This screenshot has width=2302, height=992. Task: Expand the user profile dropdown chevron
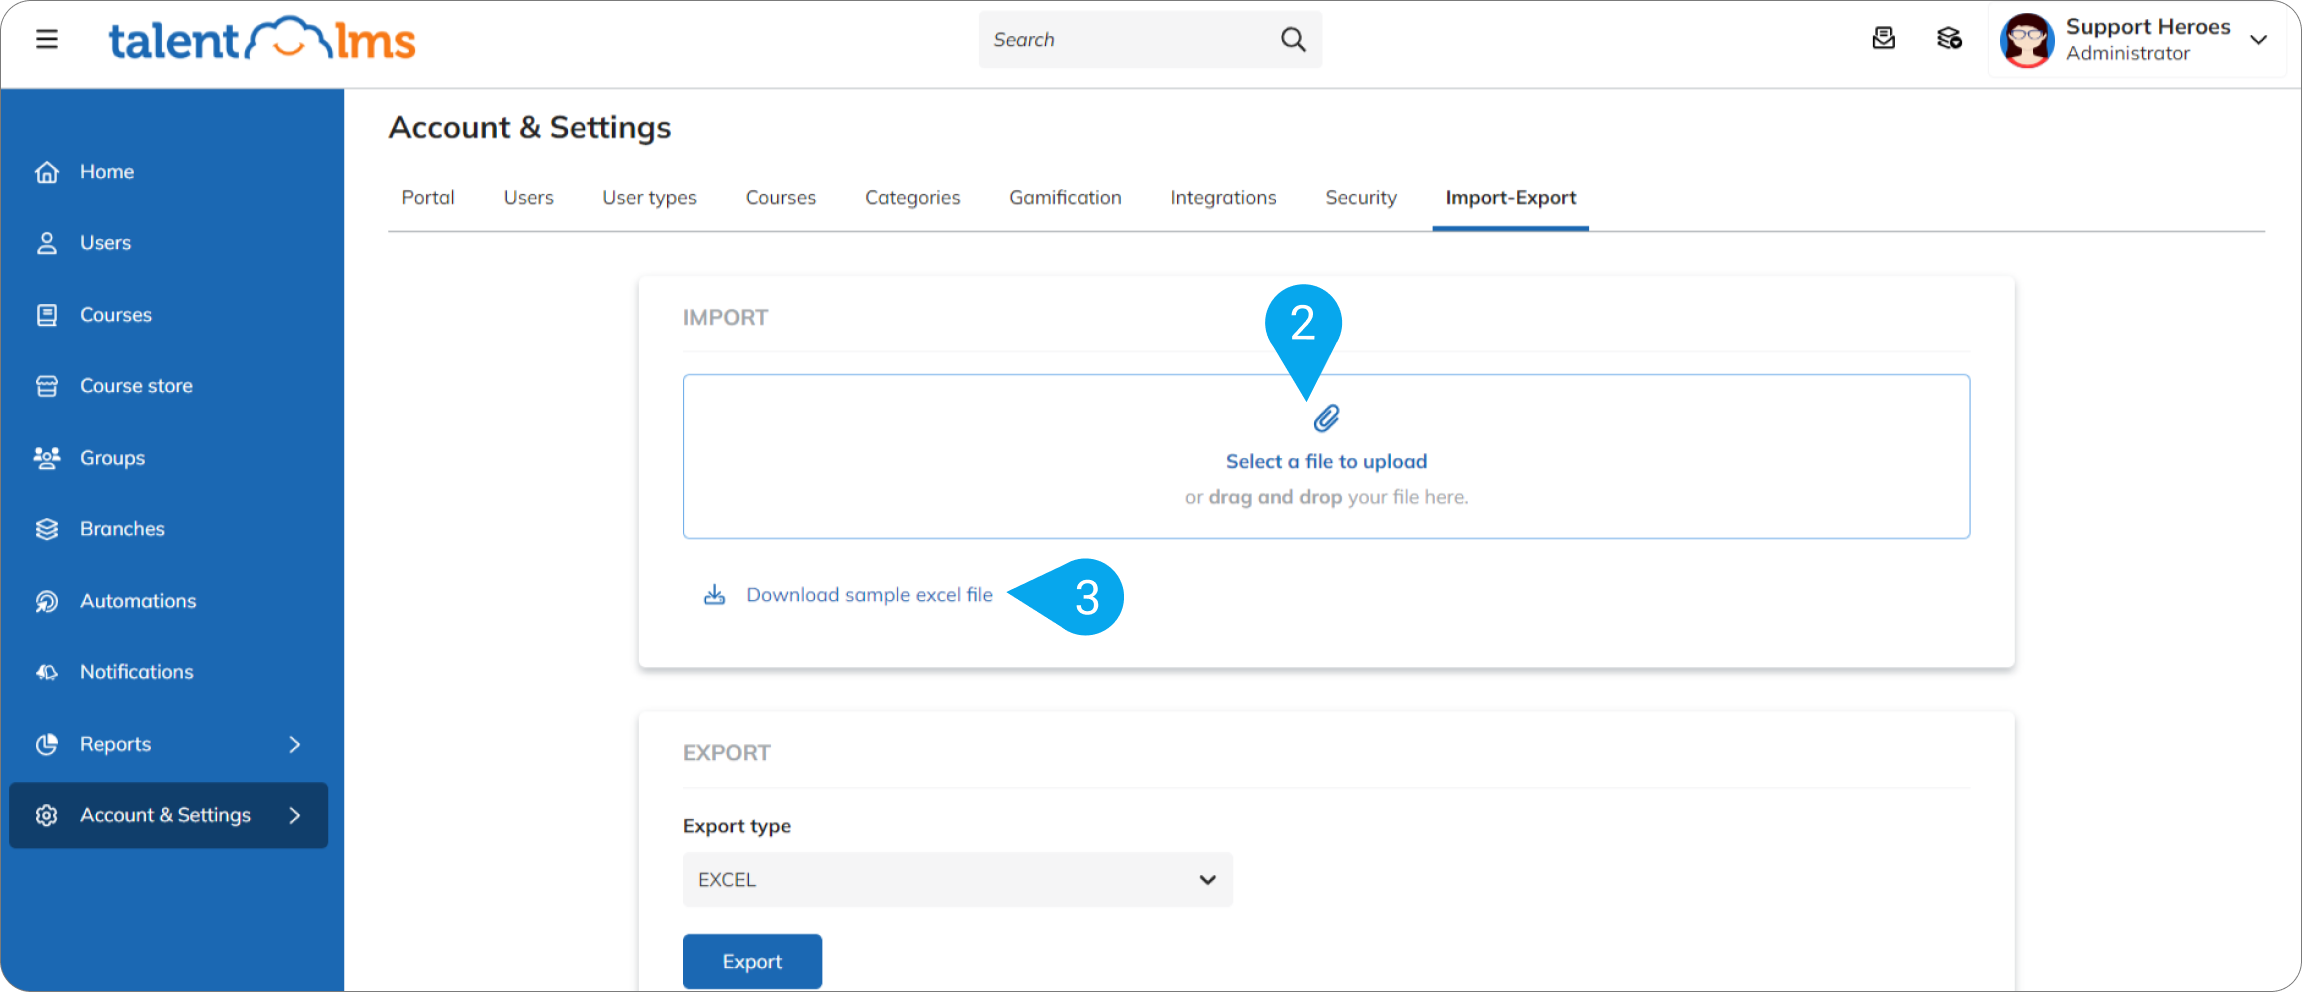pyautogui.click(x=2258, y=40)
